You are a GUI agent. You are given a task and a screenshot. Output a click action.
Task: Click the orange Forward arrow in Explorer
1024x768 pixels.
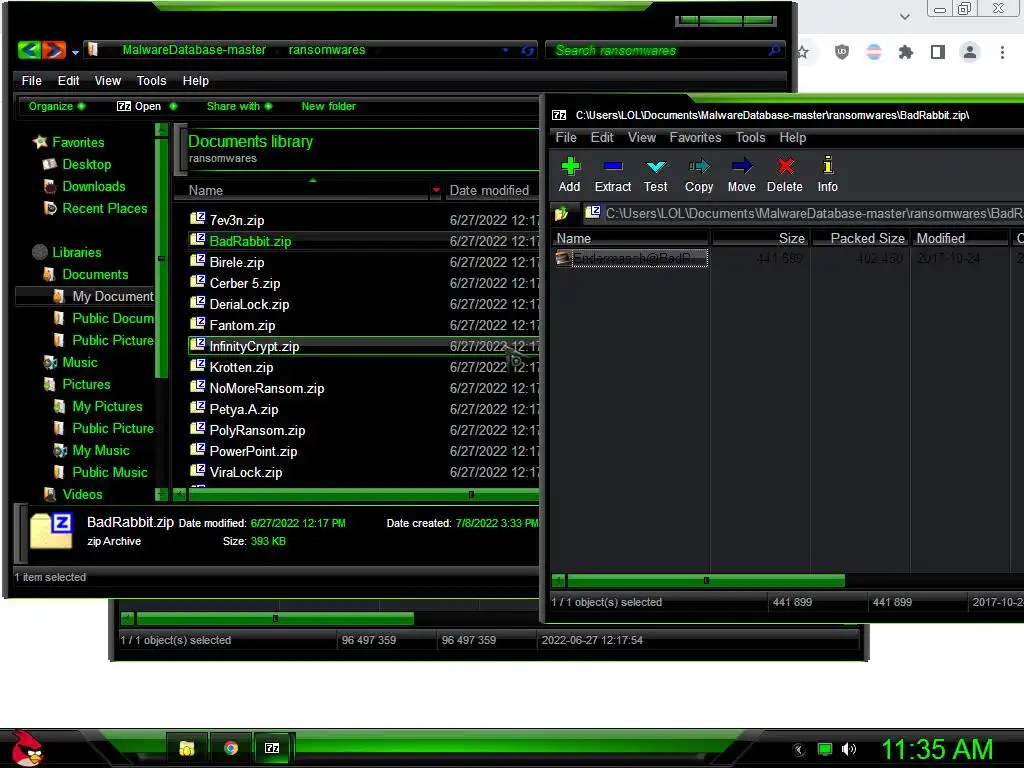point(54,50)
